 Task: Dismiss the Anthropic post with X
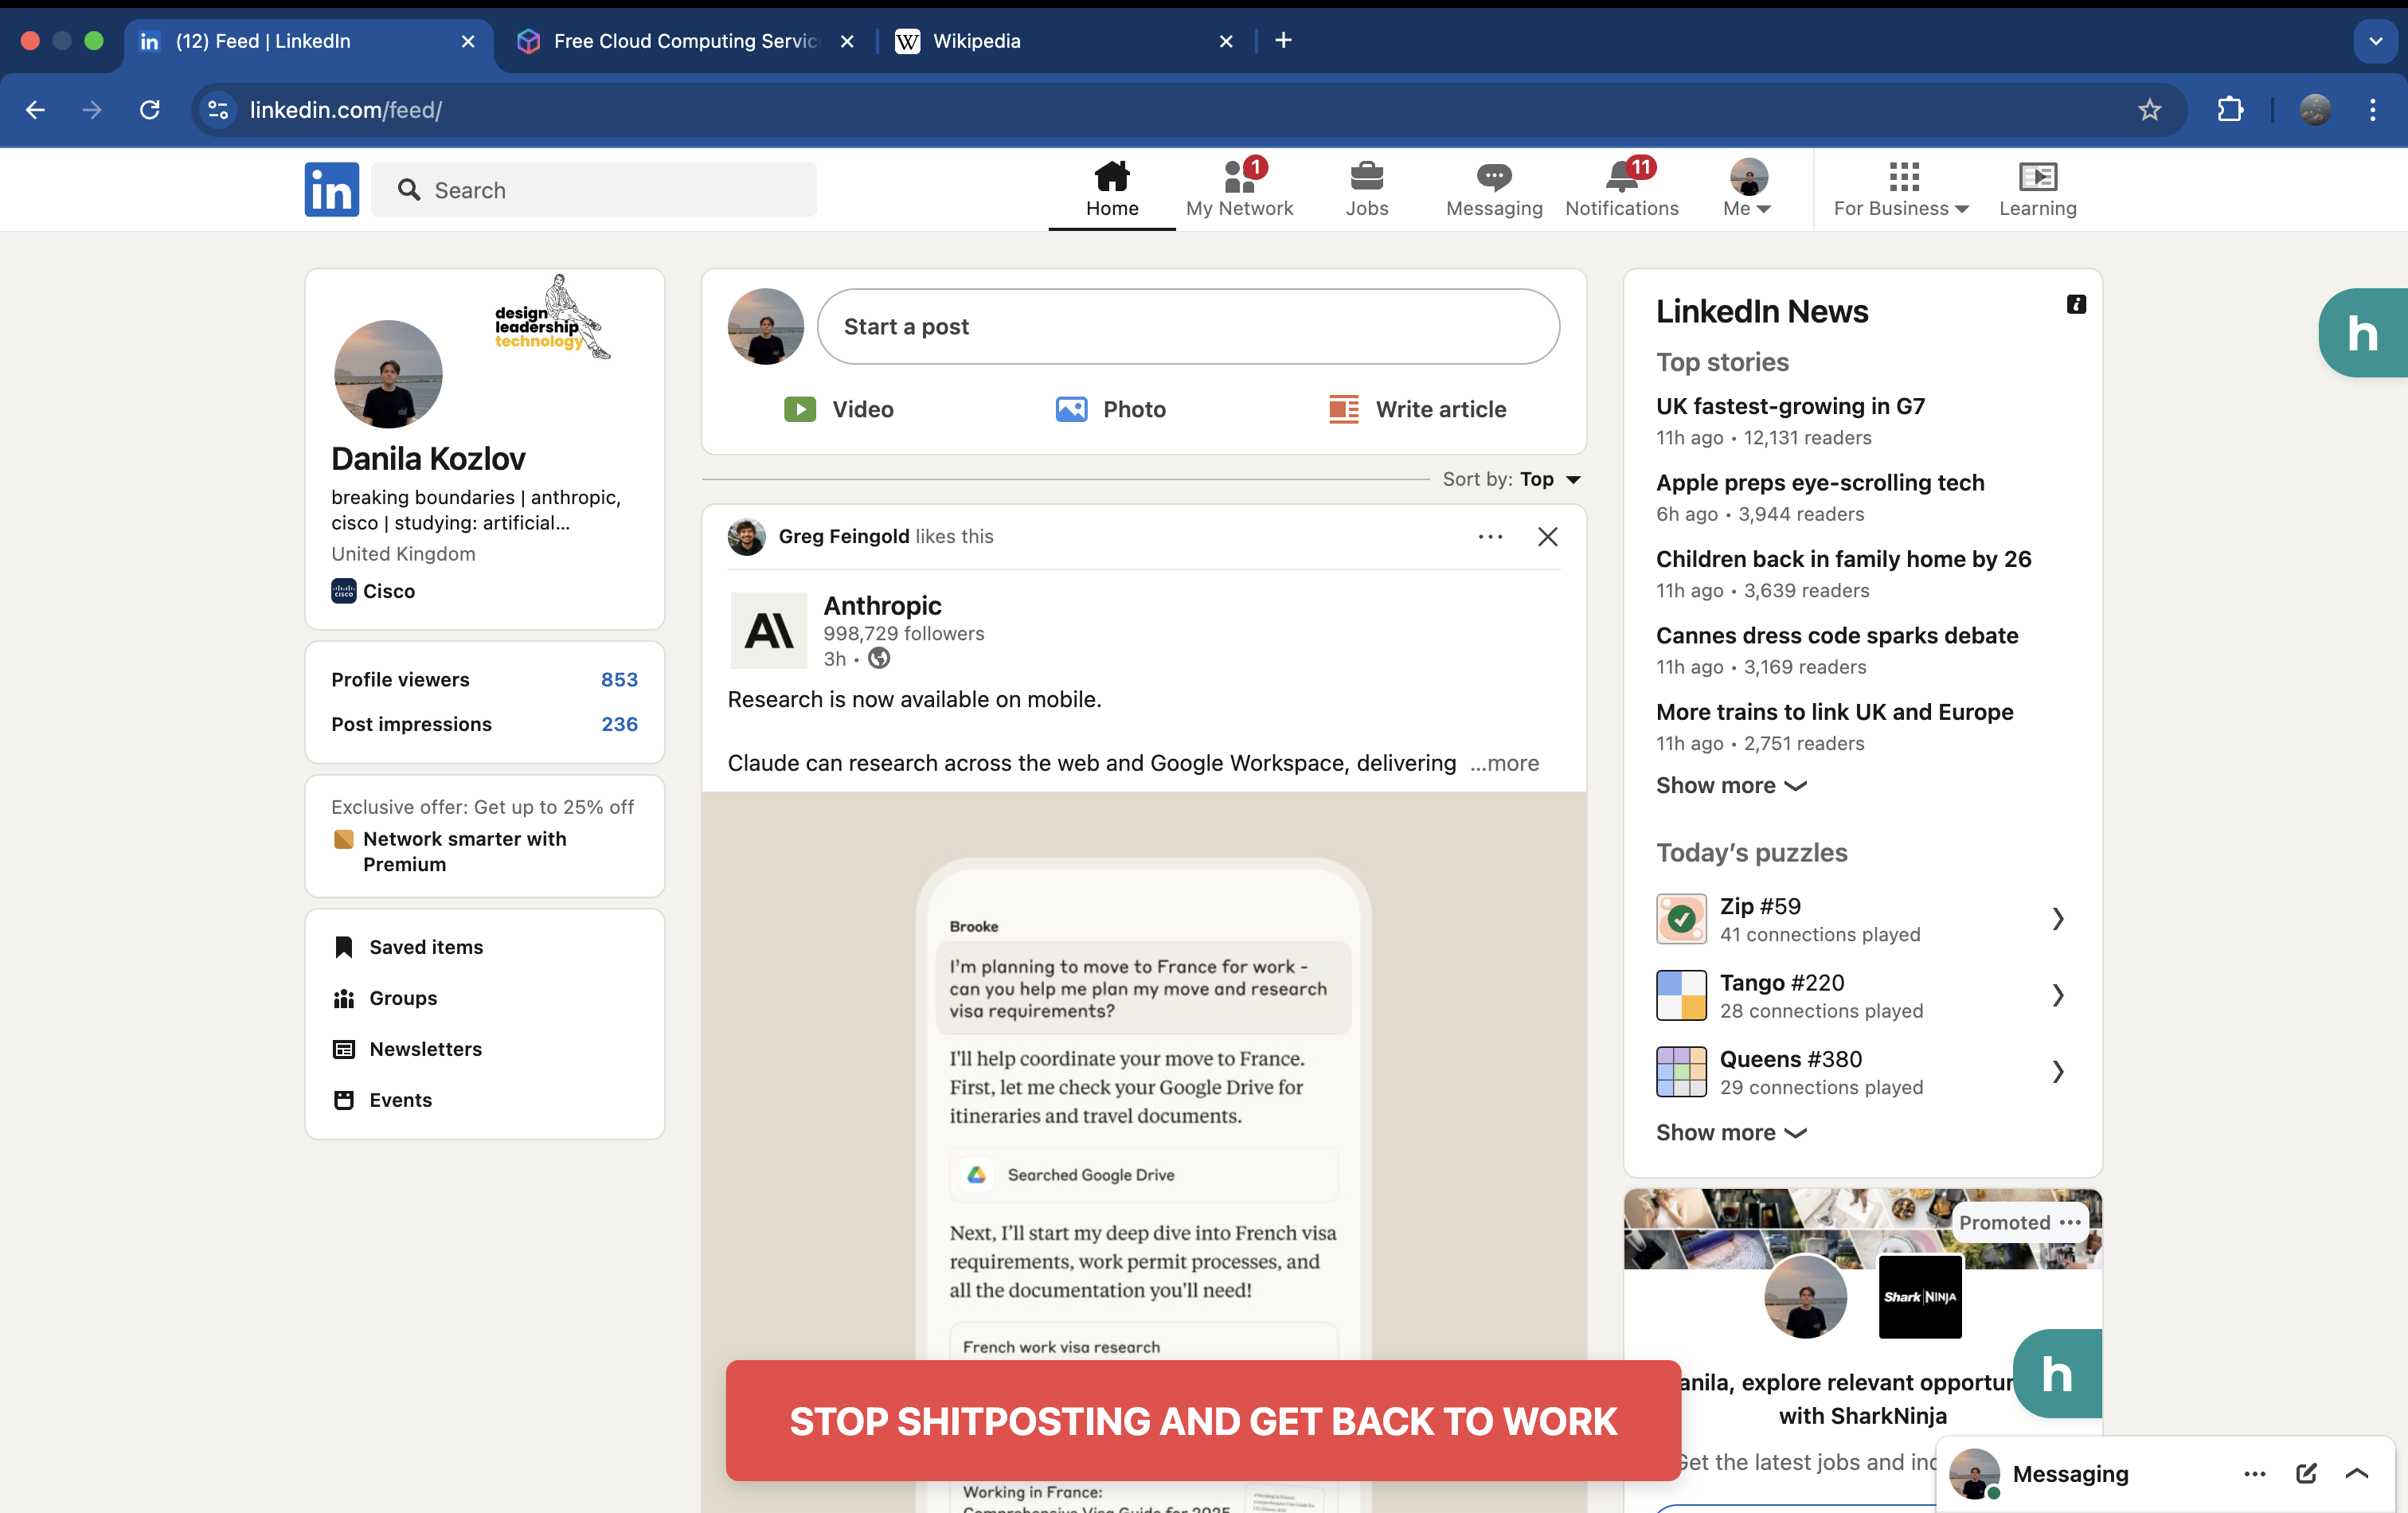pyautogui.click(x=1547, y=537)
